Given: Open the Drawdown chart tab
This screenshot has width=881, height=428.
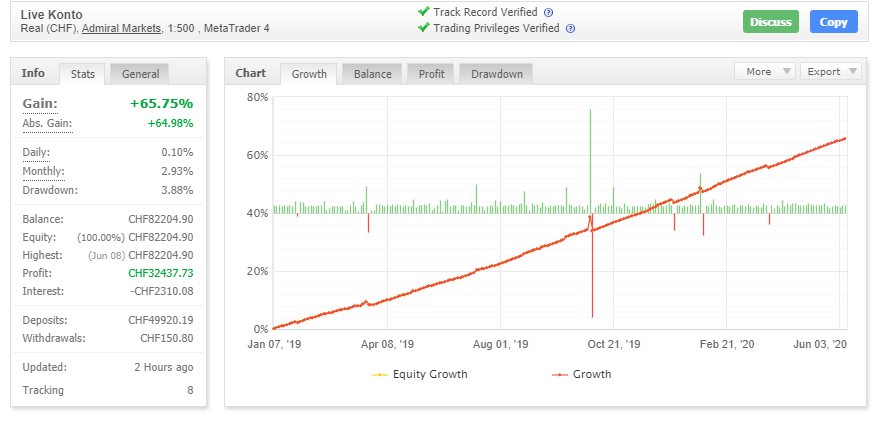Looking at the screenshot, I should 496,74.
